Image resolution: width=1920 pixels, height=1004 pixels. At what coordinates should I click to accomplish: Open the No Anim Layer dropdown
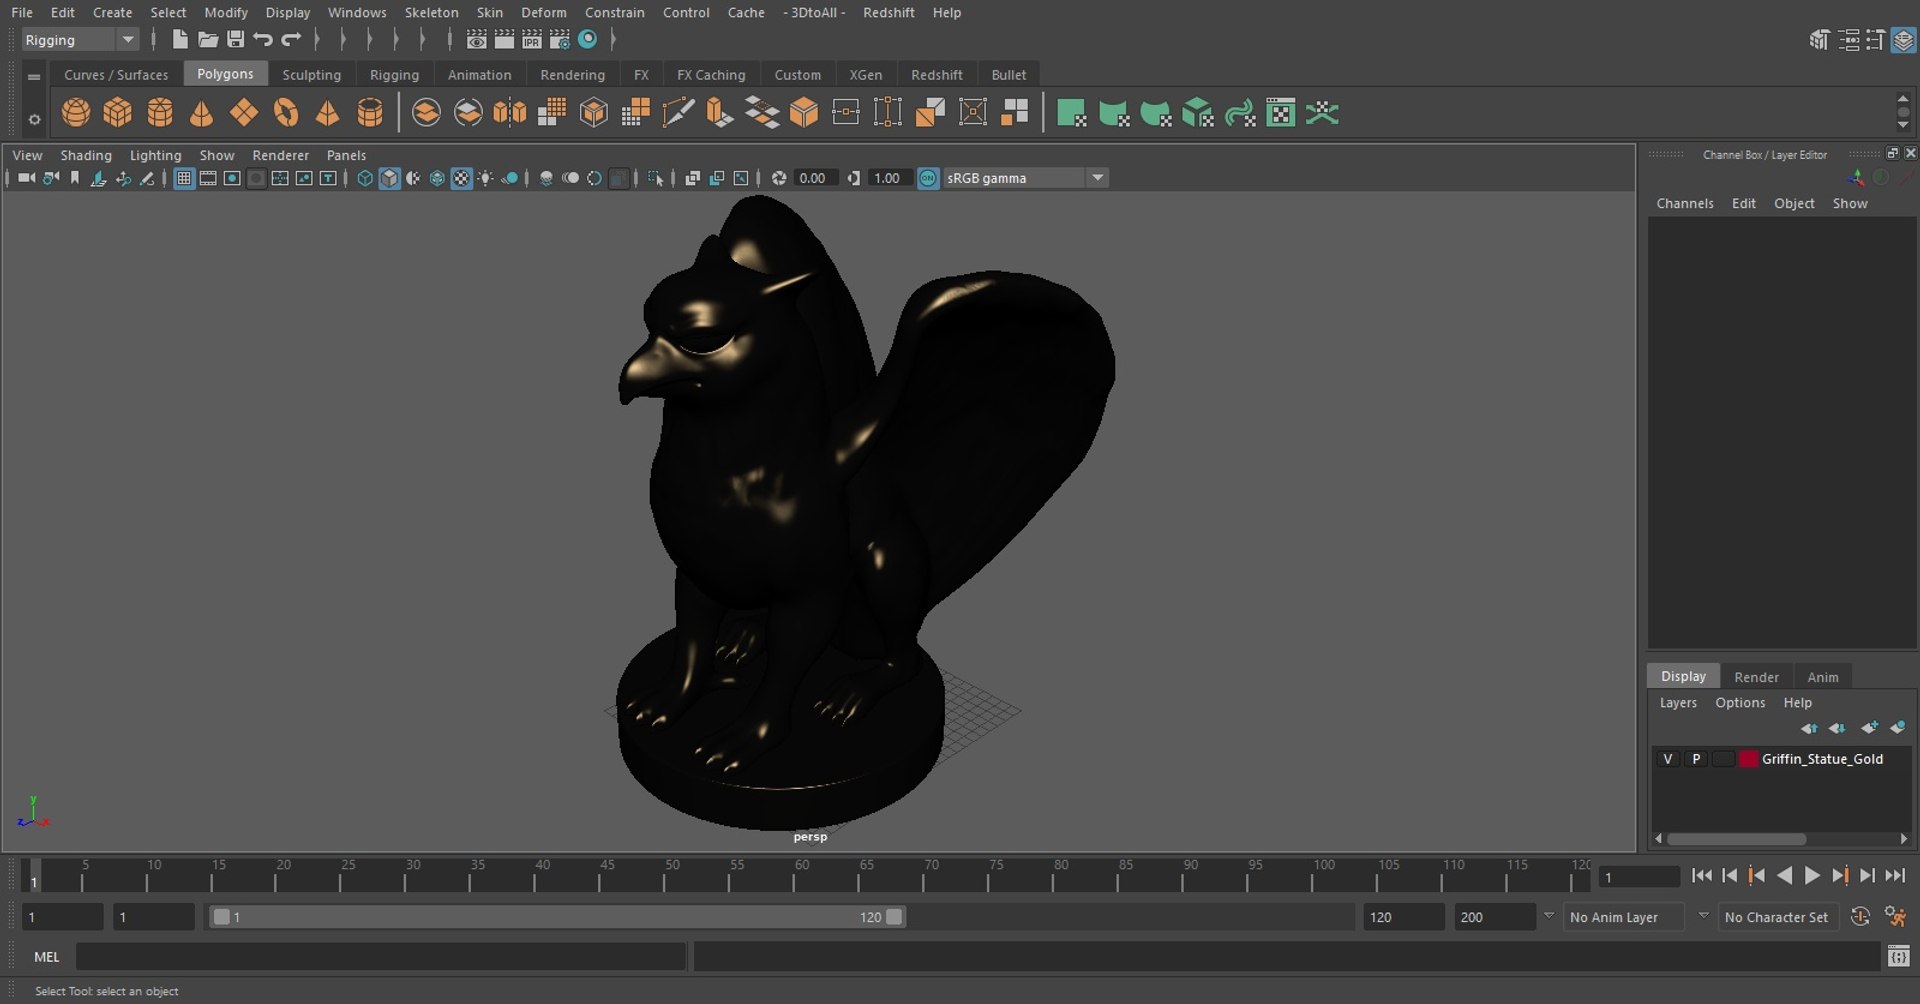pos(1624,917)
